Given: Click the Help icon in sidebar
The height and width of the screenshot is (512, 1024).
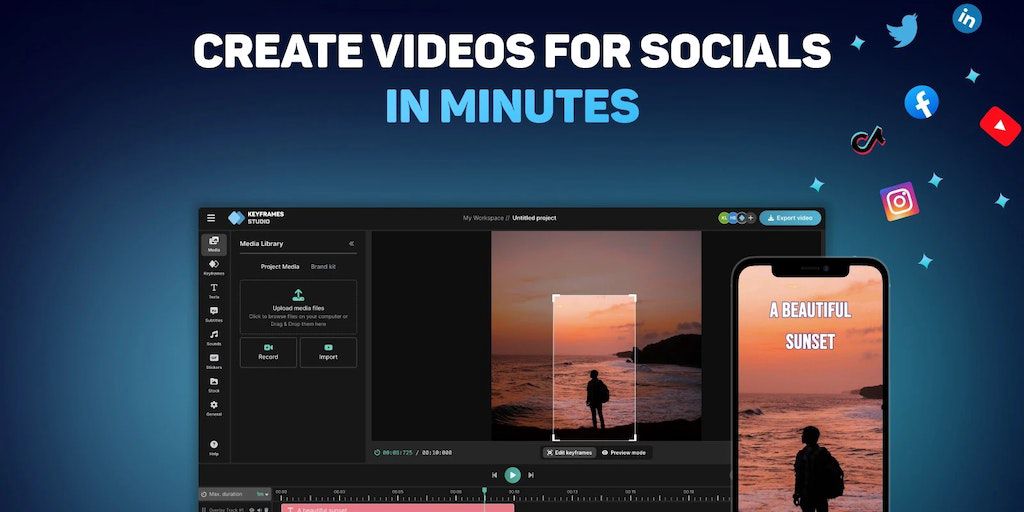Looking at the screenshot, I should (x=214, y=447).
